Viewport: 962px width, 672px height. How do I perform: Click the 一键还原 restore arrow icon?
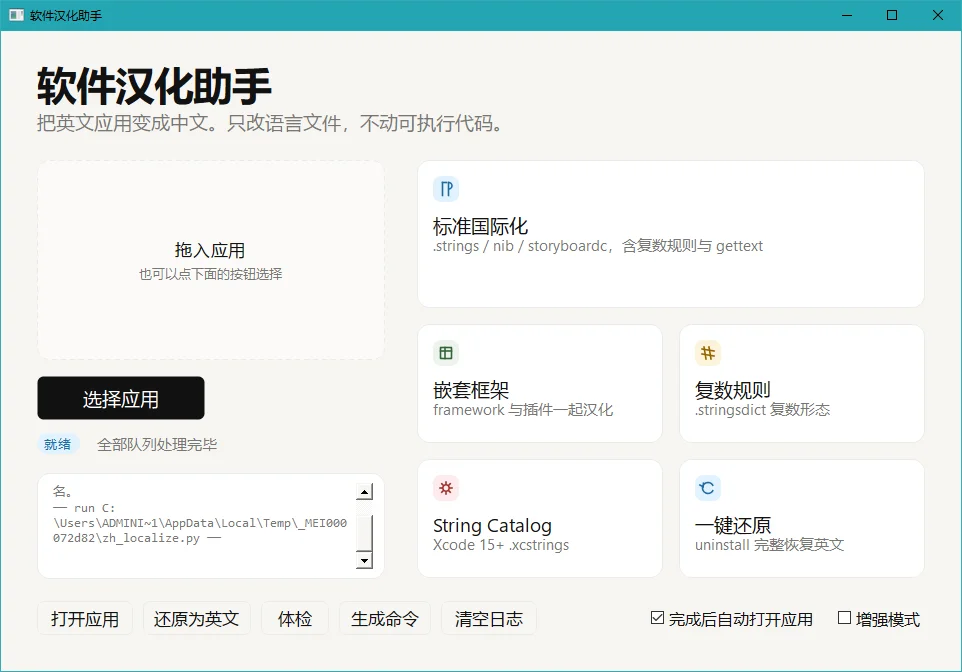(708, 488)
